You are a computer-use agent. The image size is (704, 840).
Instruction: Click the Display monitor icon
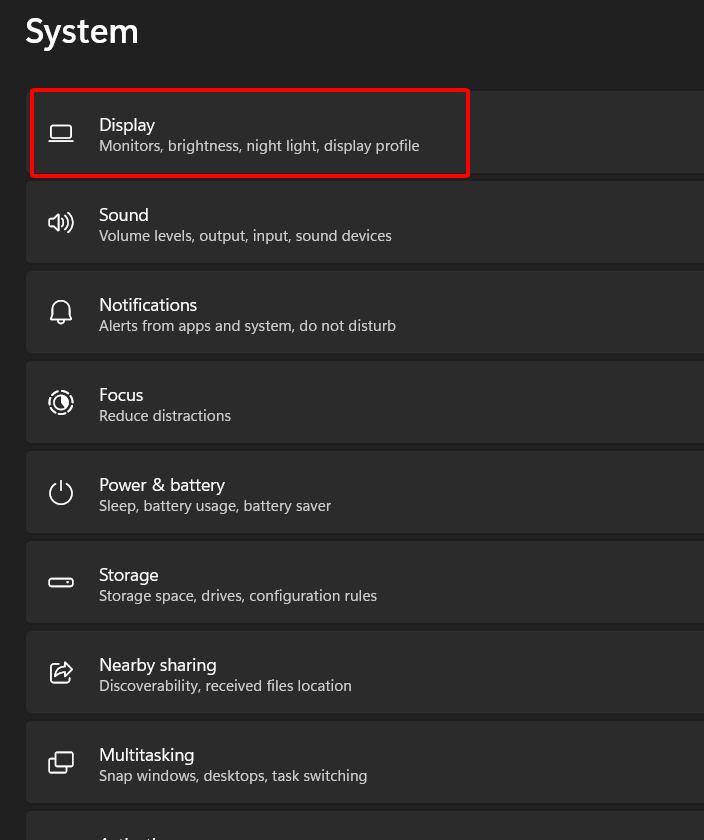click(61, 132)
